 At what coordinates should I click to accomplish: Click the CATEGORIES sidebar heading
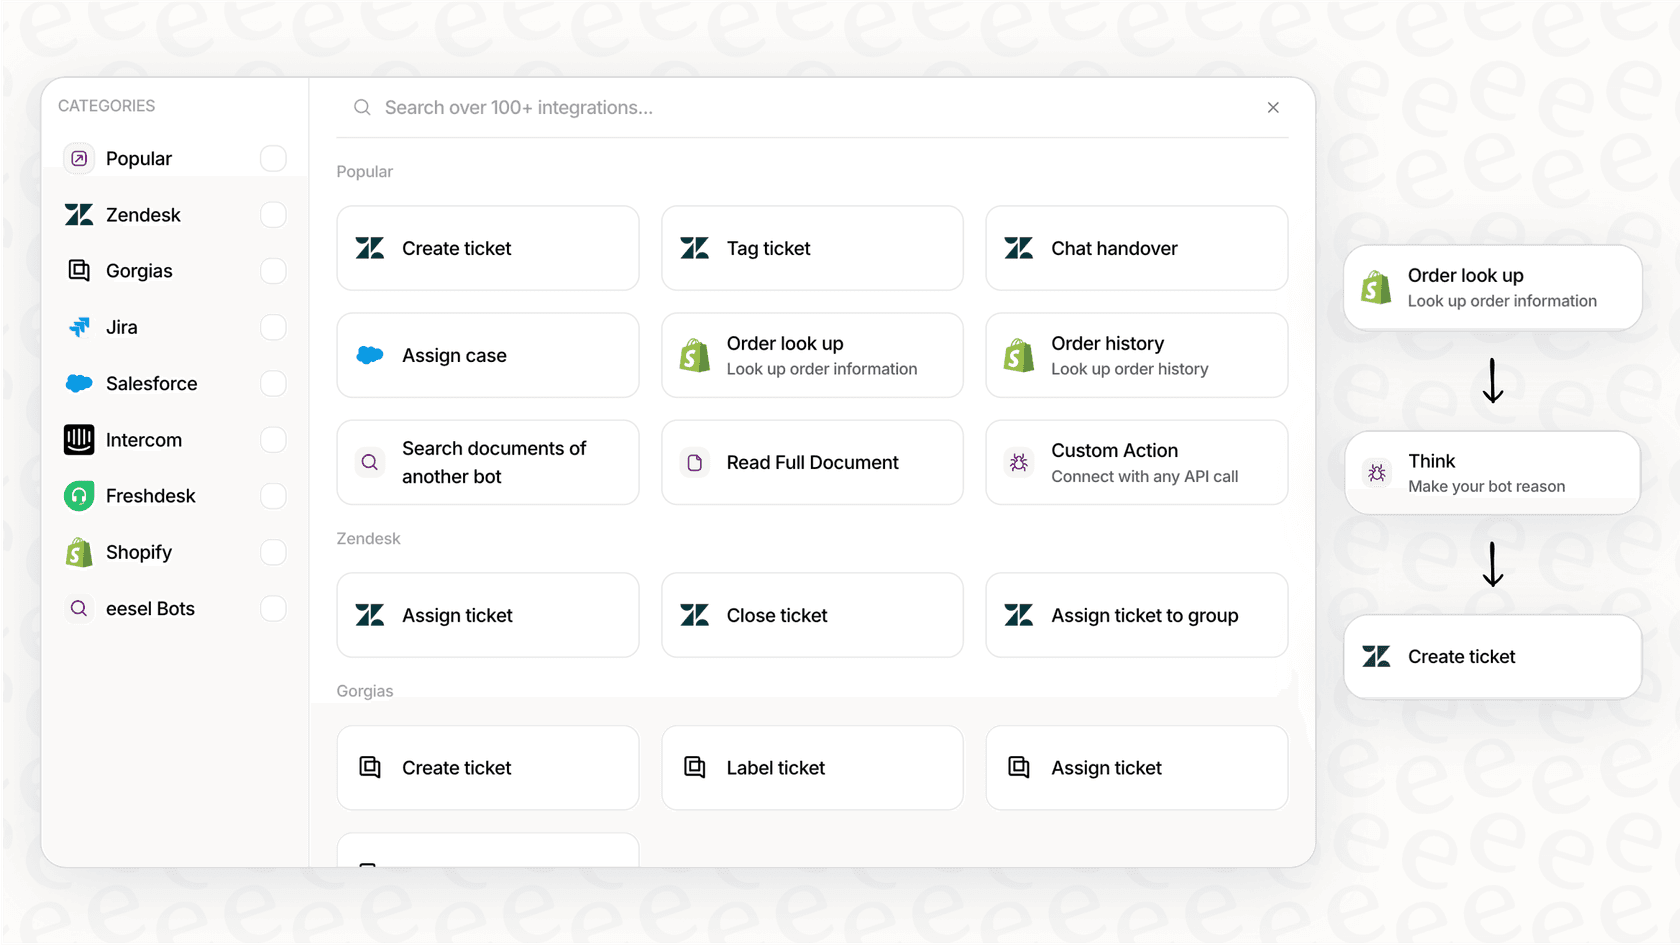point(107,105)
